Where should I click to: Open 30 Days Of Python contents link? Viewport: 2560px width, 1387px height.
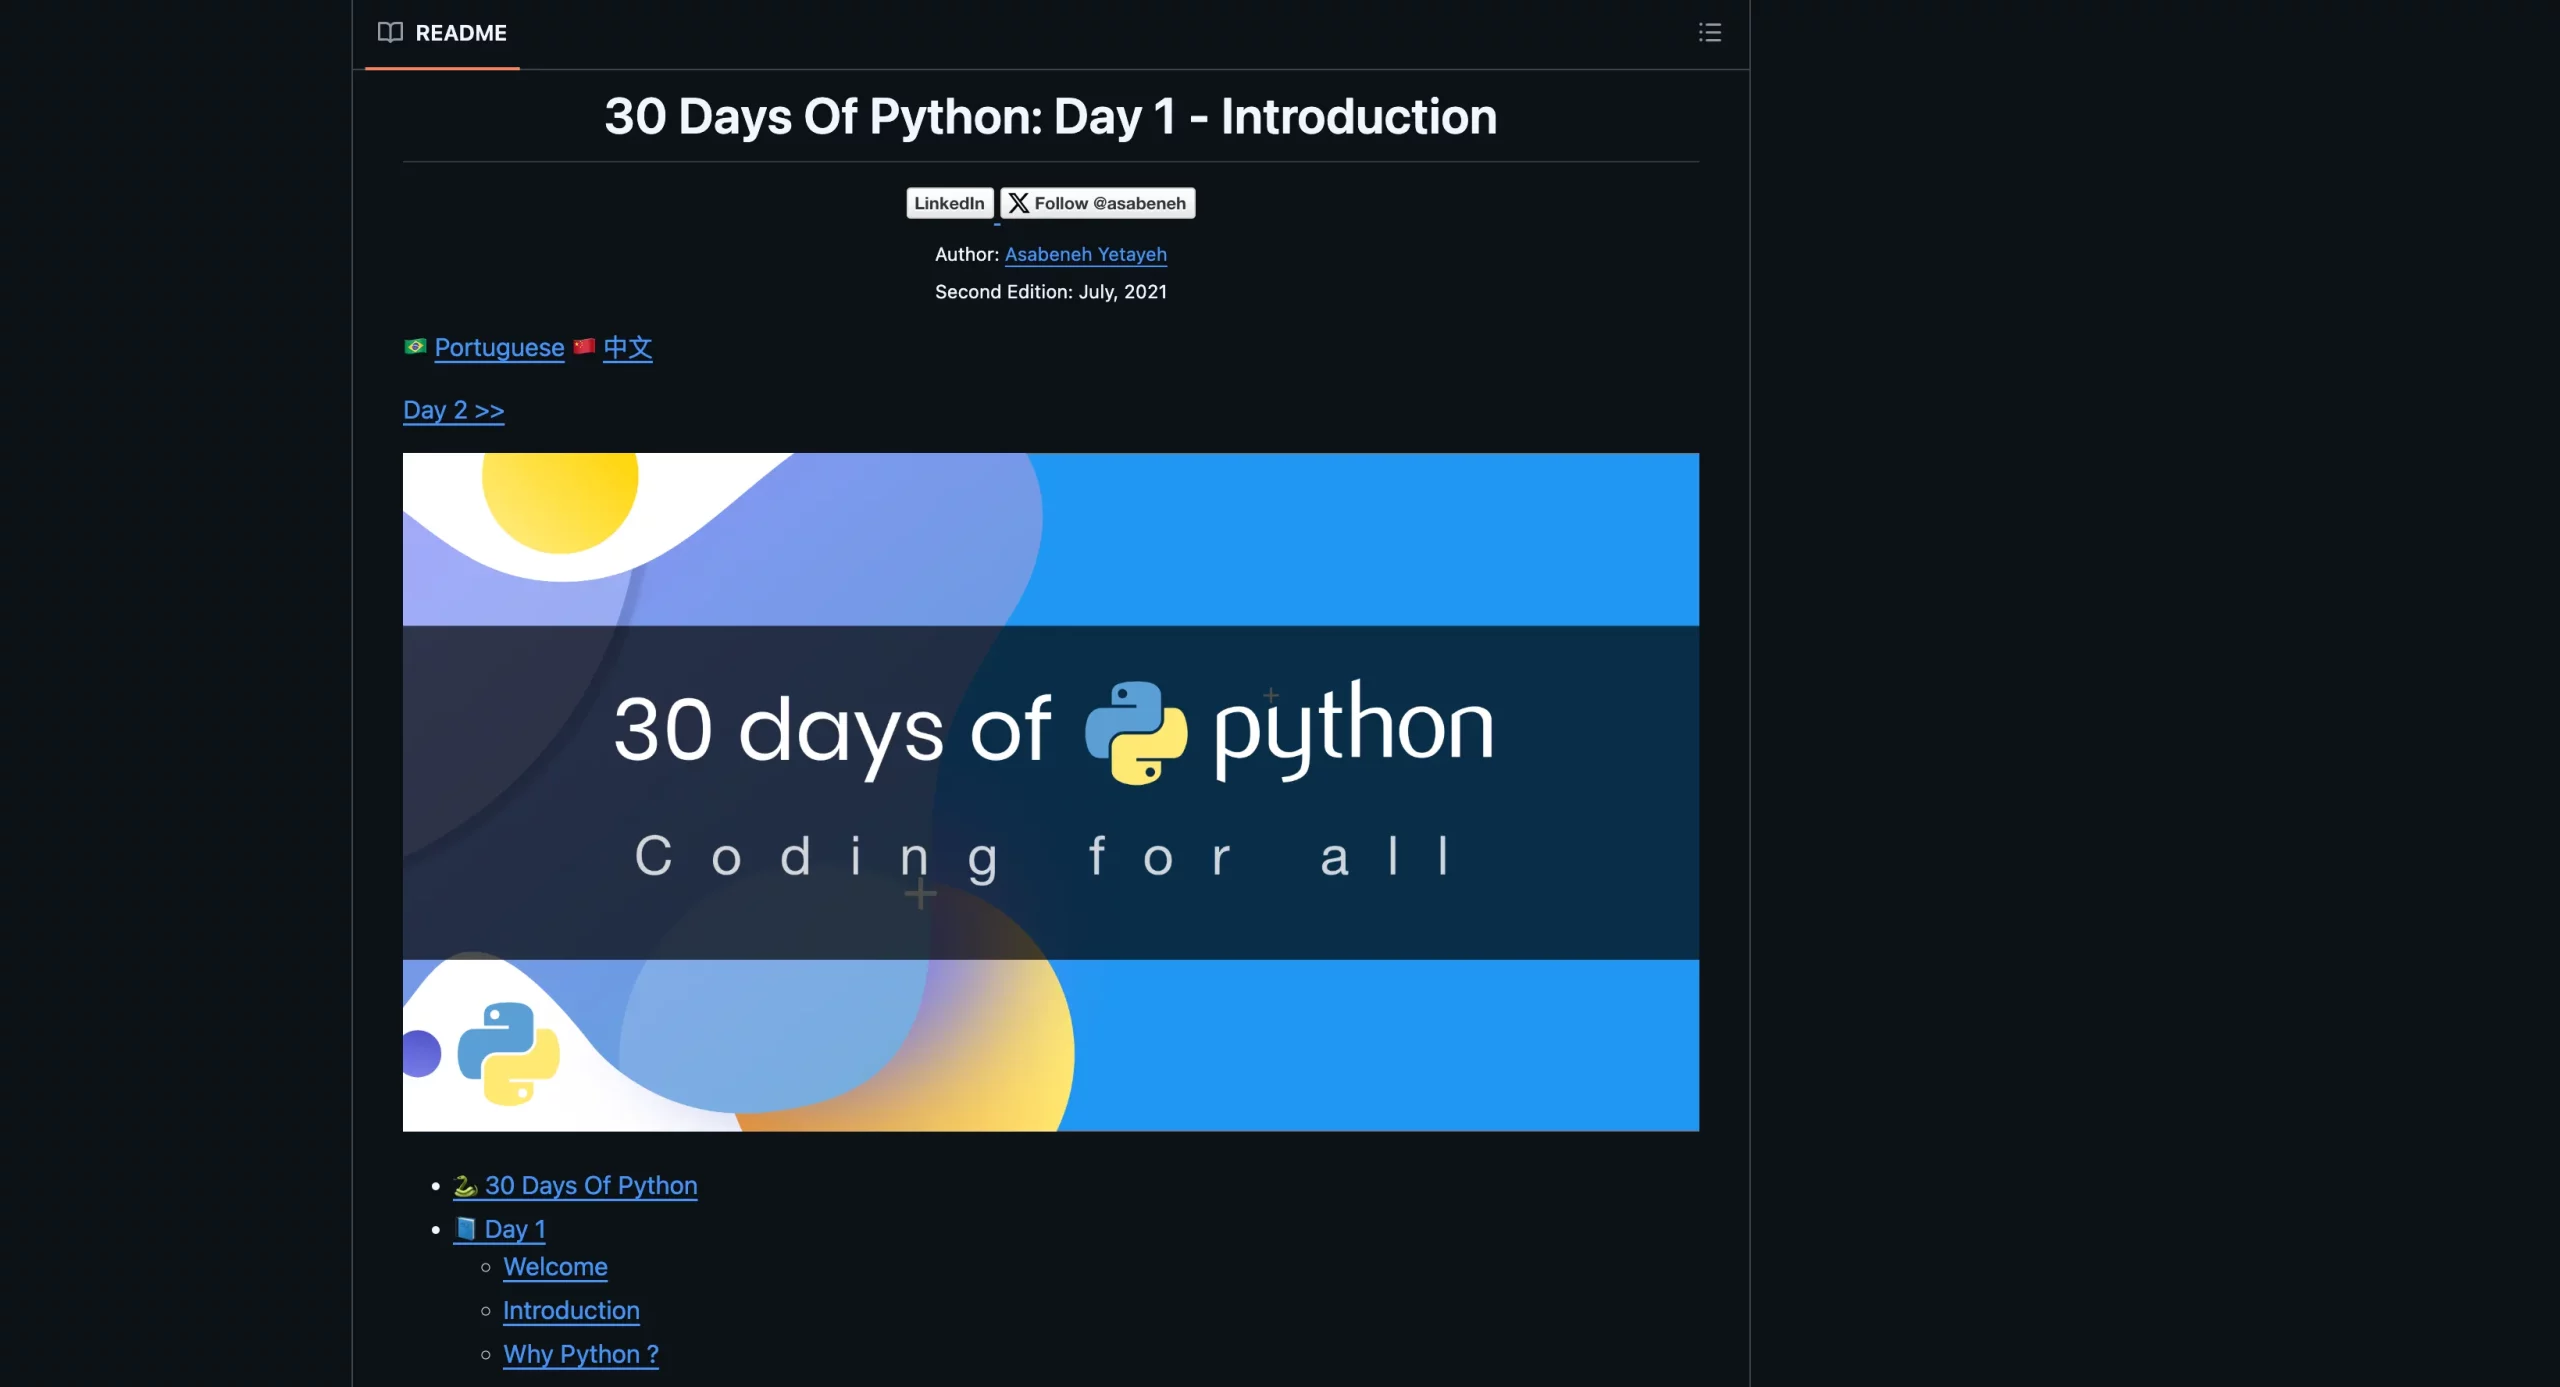pos(575,1185)
